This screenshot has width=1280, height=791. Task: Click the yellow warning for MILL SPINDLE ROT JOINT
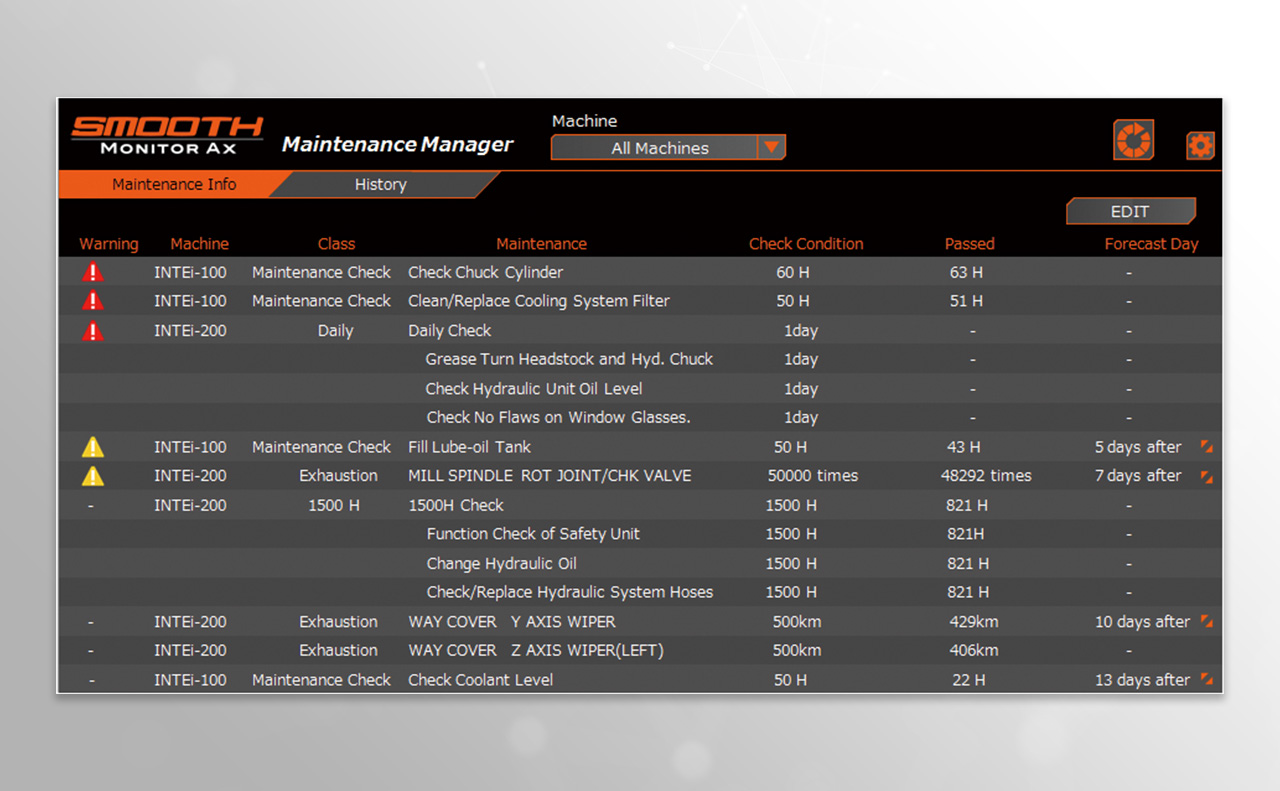[92, 476]
